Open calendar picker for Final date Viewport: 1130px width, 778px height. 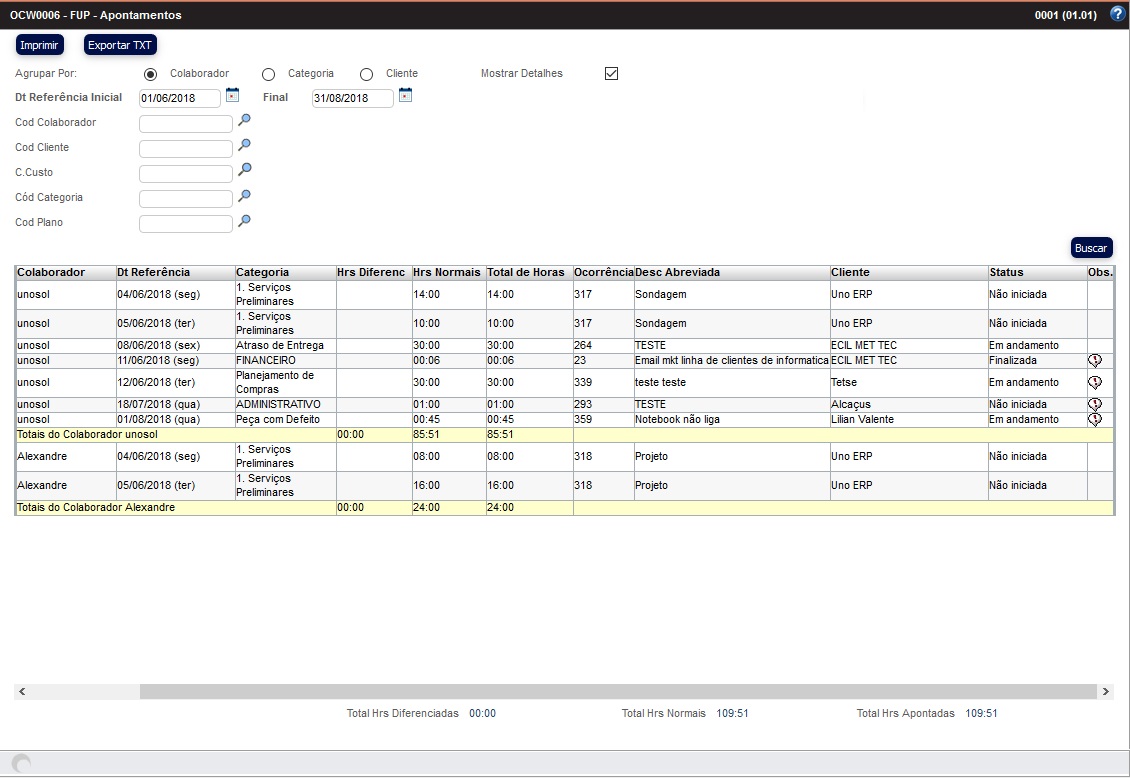(x=405, y=95)
